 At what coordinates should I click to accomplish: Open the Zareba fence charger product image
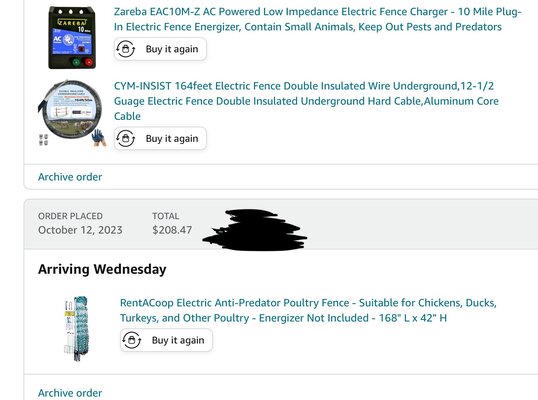[x=72, y=37]
